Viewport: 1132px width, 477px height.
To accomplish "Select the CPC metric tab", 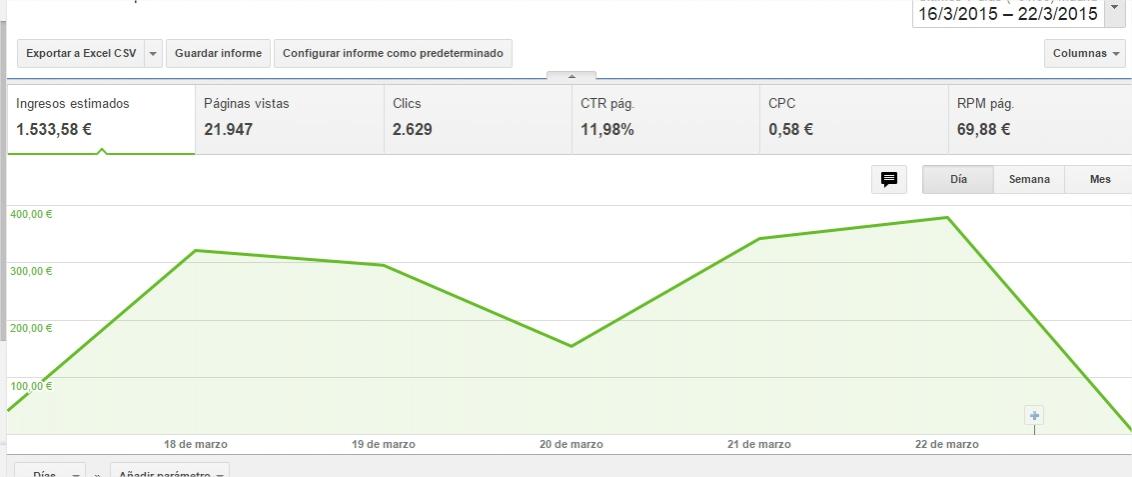I will (x=853, y=117).
